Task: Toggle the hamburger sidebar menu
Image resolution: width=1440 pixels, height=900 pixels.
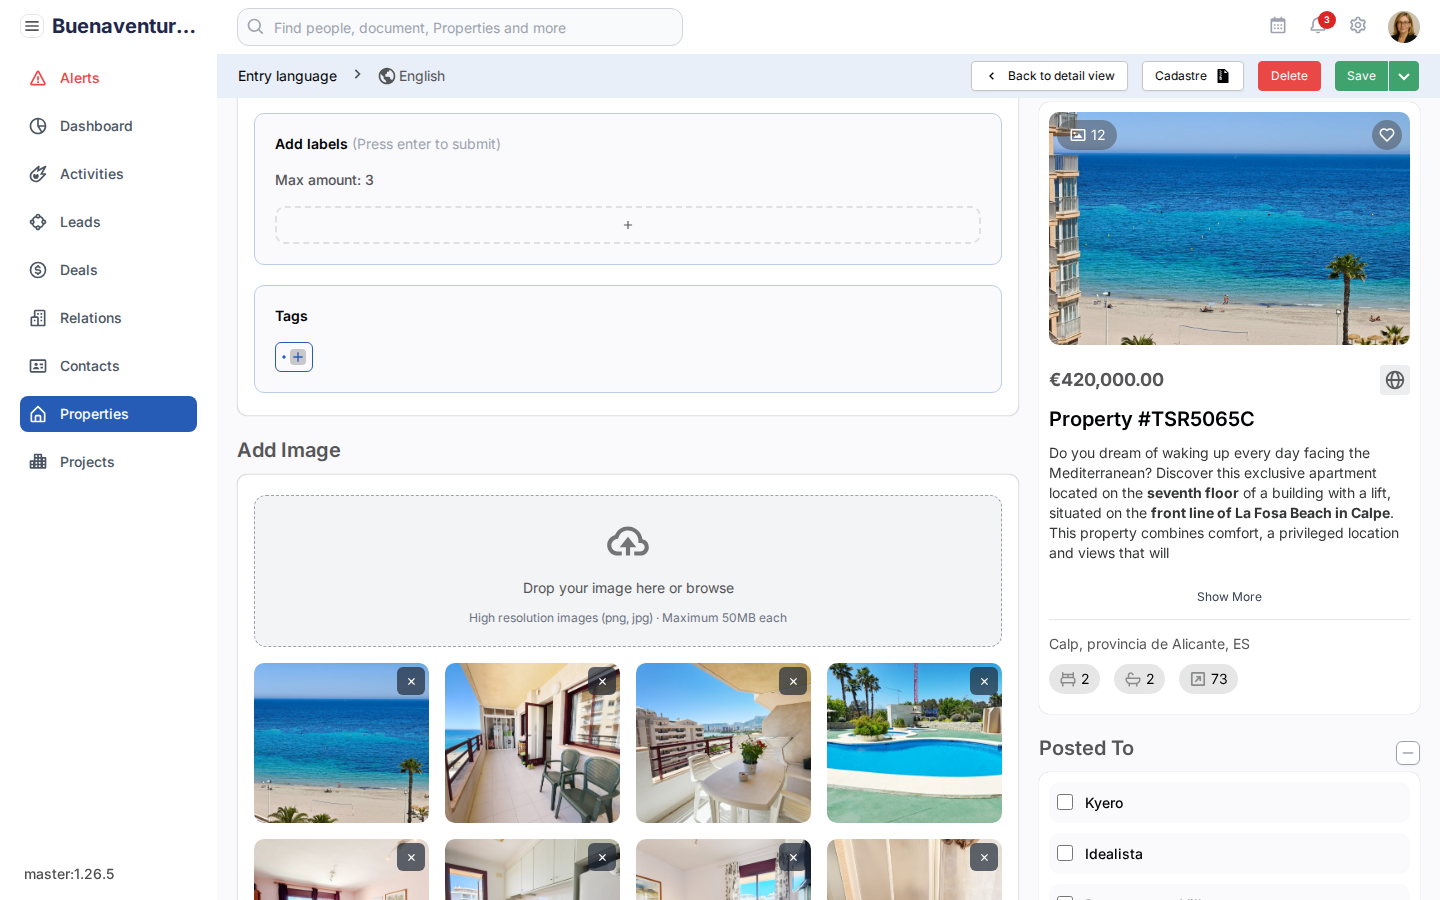Action: click(x=32, y=26)
